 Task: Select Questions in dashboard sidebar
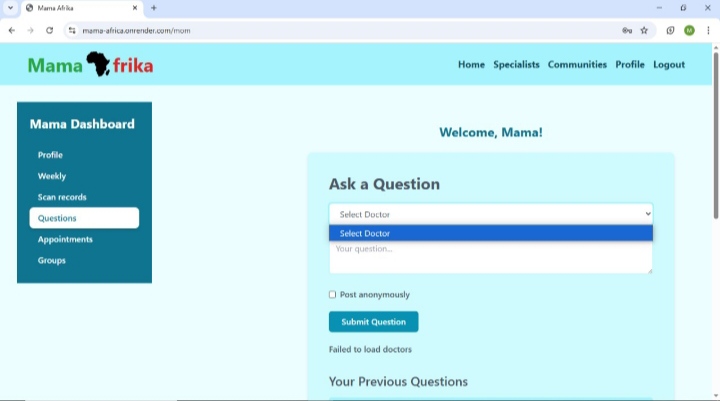(84, 218)
